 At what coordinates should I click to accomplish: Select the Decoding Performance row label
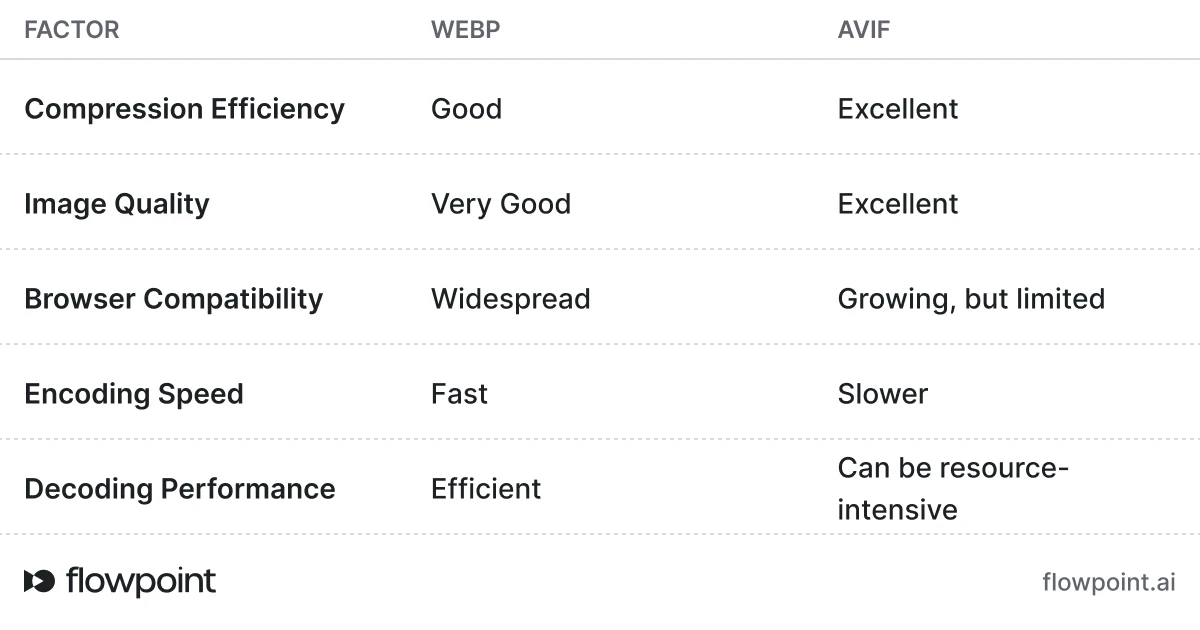pyautogui.click(x=180, y=489)
